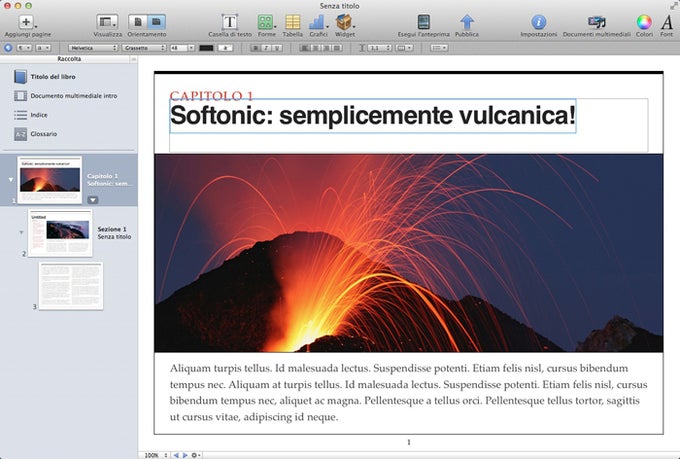Go to the previous page arrow

click(x=176, y=455)
